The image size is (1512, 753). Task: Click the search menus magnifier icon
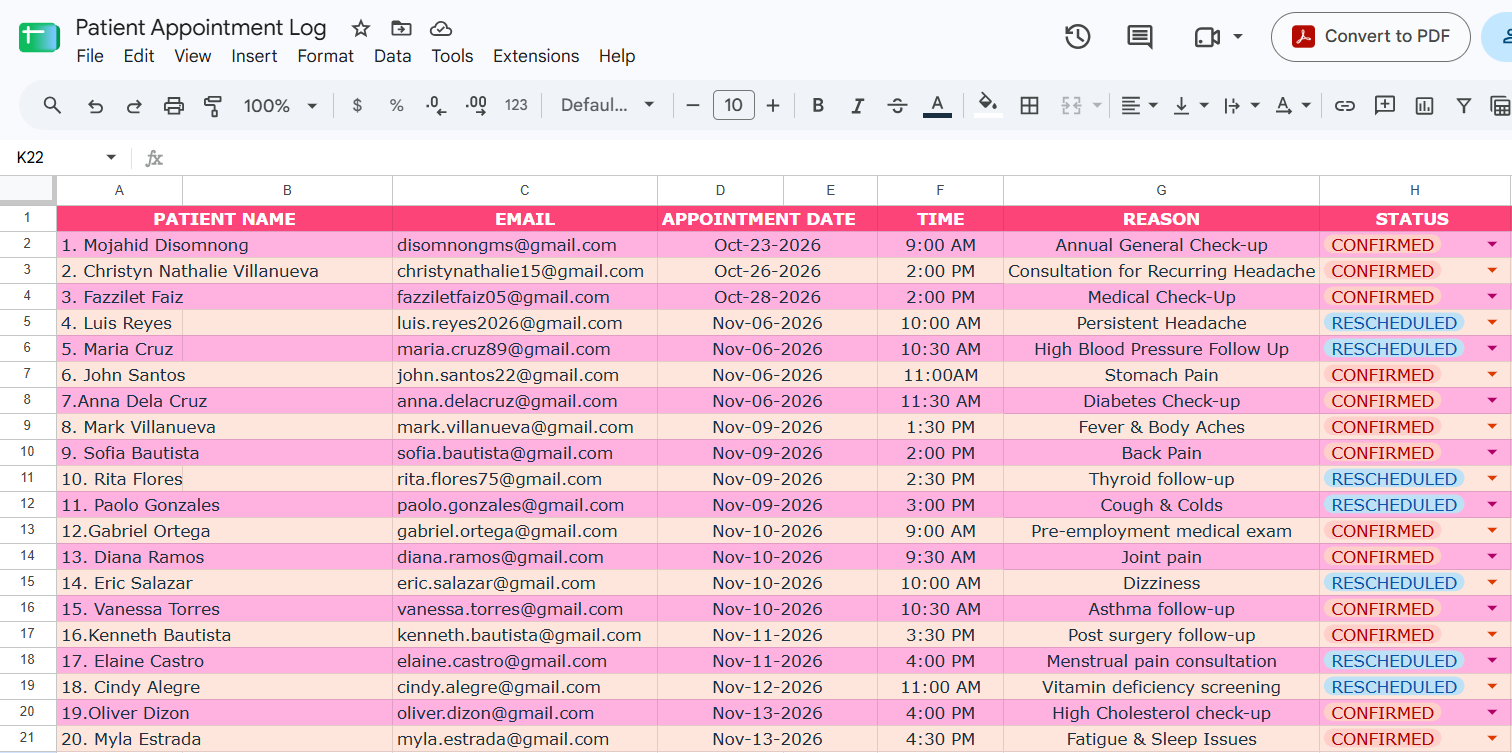(x=53, y=105)
